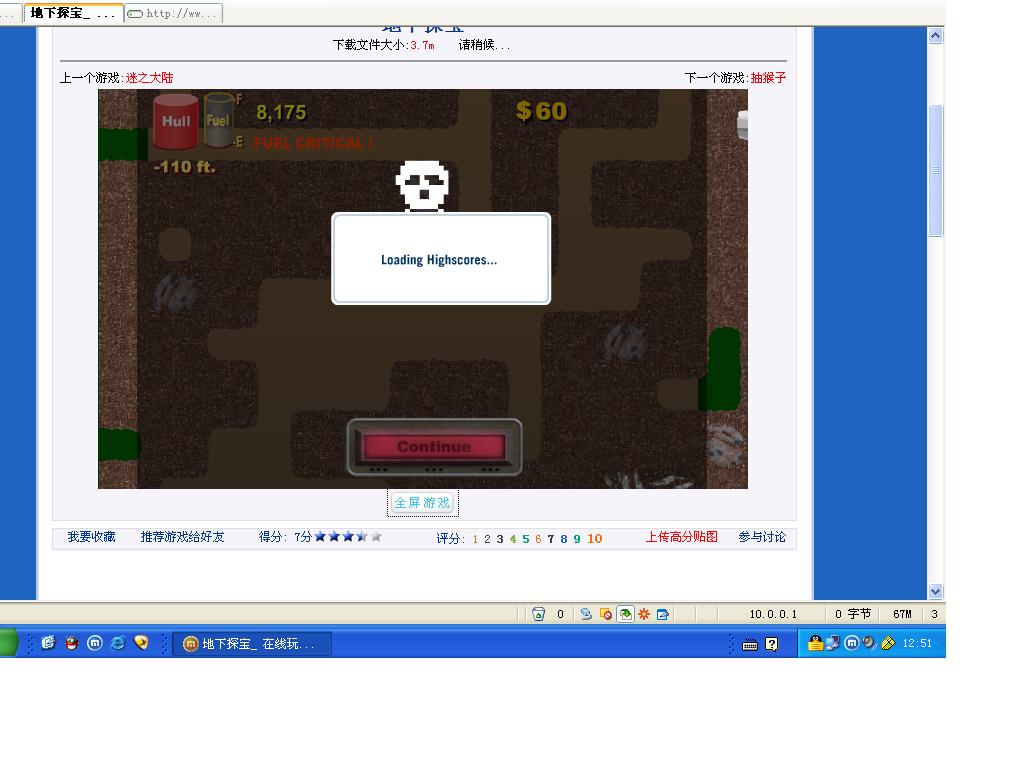
Task: Click the Loading Highscores dialog box
Action: pos(441,259)
